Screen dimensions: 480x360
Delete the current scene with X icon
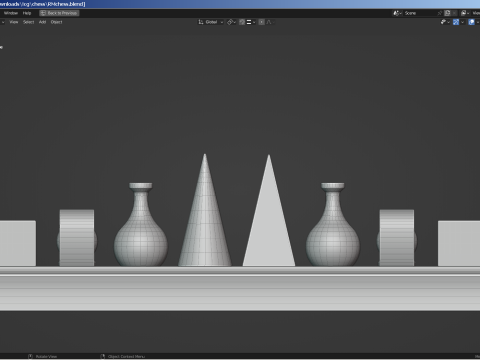point(454,13)
